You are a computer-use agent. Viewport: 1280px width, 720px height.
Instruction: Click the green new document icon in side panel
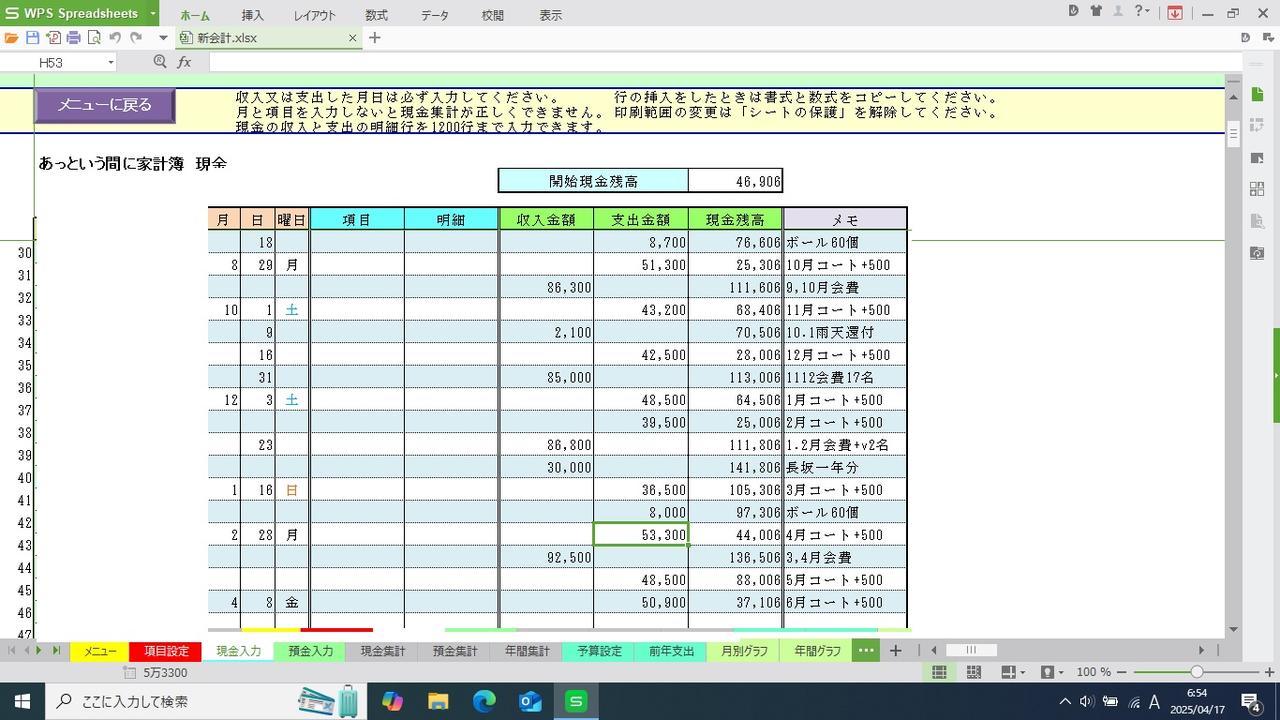pos(1257,94)
